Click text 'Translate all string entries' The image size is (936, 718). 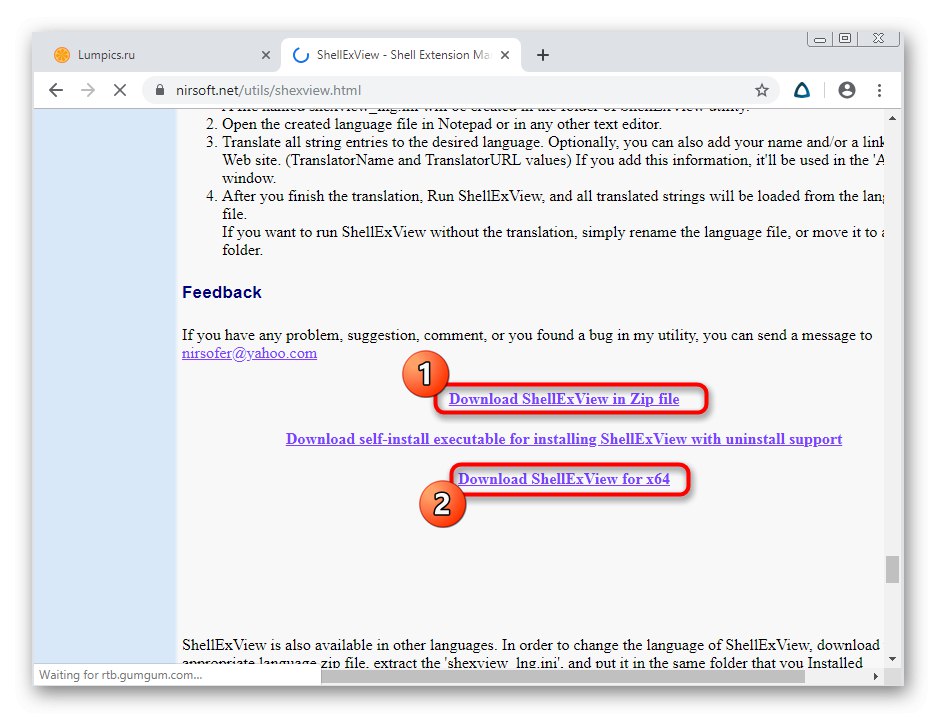coord(304,142)
